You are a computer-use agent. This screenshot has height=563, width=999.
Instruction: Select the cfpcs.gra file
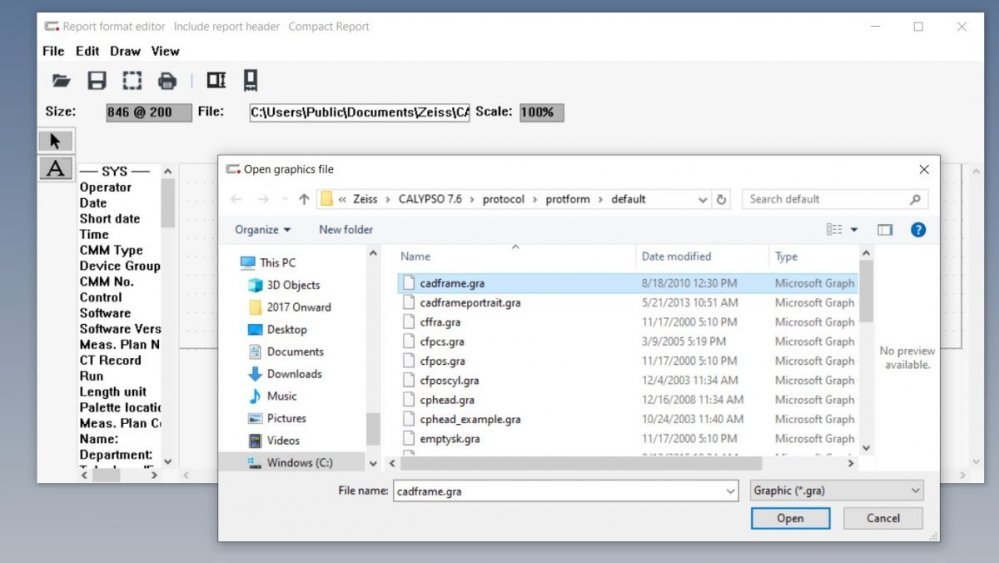442,341
